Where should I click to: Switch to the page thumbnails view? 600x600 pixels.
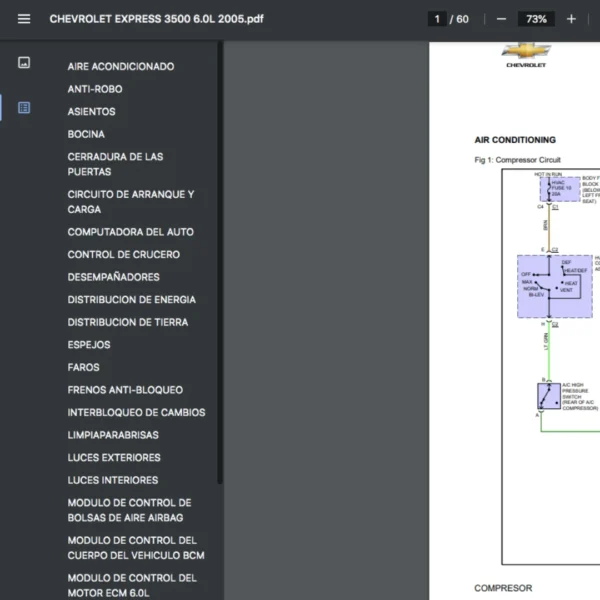(x=24, y=63)
